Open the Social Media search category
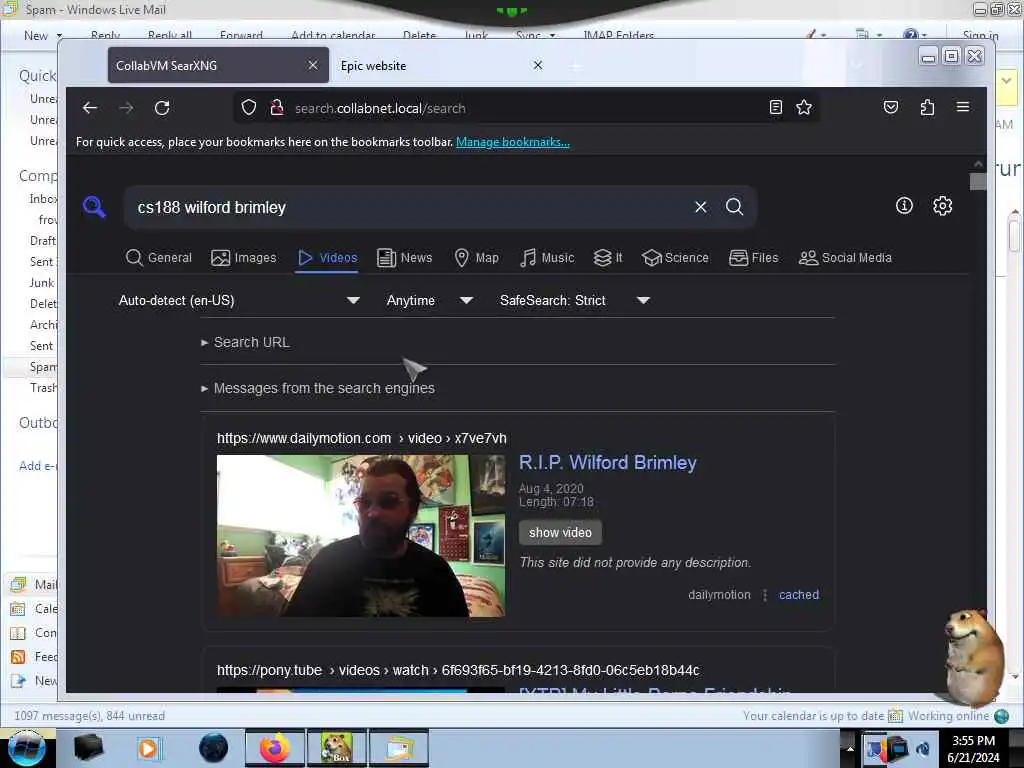The width and height of the screenshot is (1024, 768). click(x=845, y=258)
